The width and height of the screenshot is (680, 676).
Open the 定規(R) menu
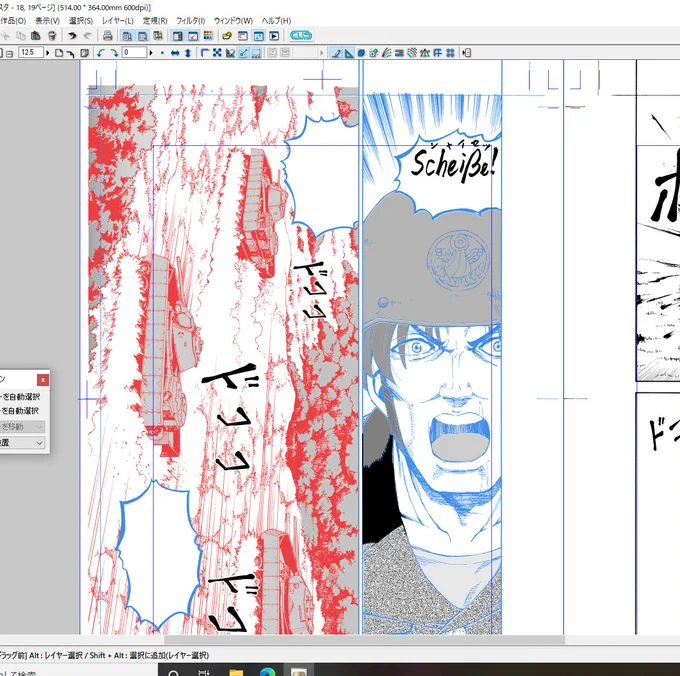(x=155, y=21)
